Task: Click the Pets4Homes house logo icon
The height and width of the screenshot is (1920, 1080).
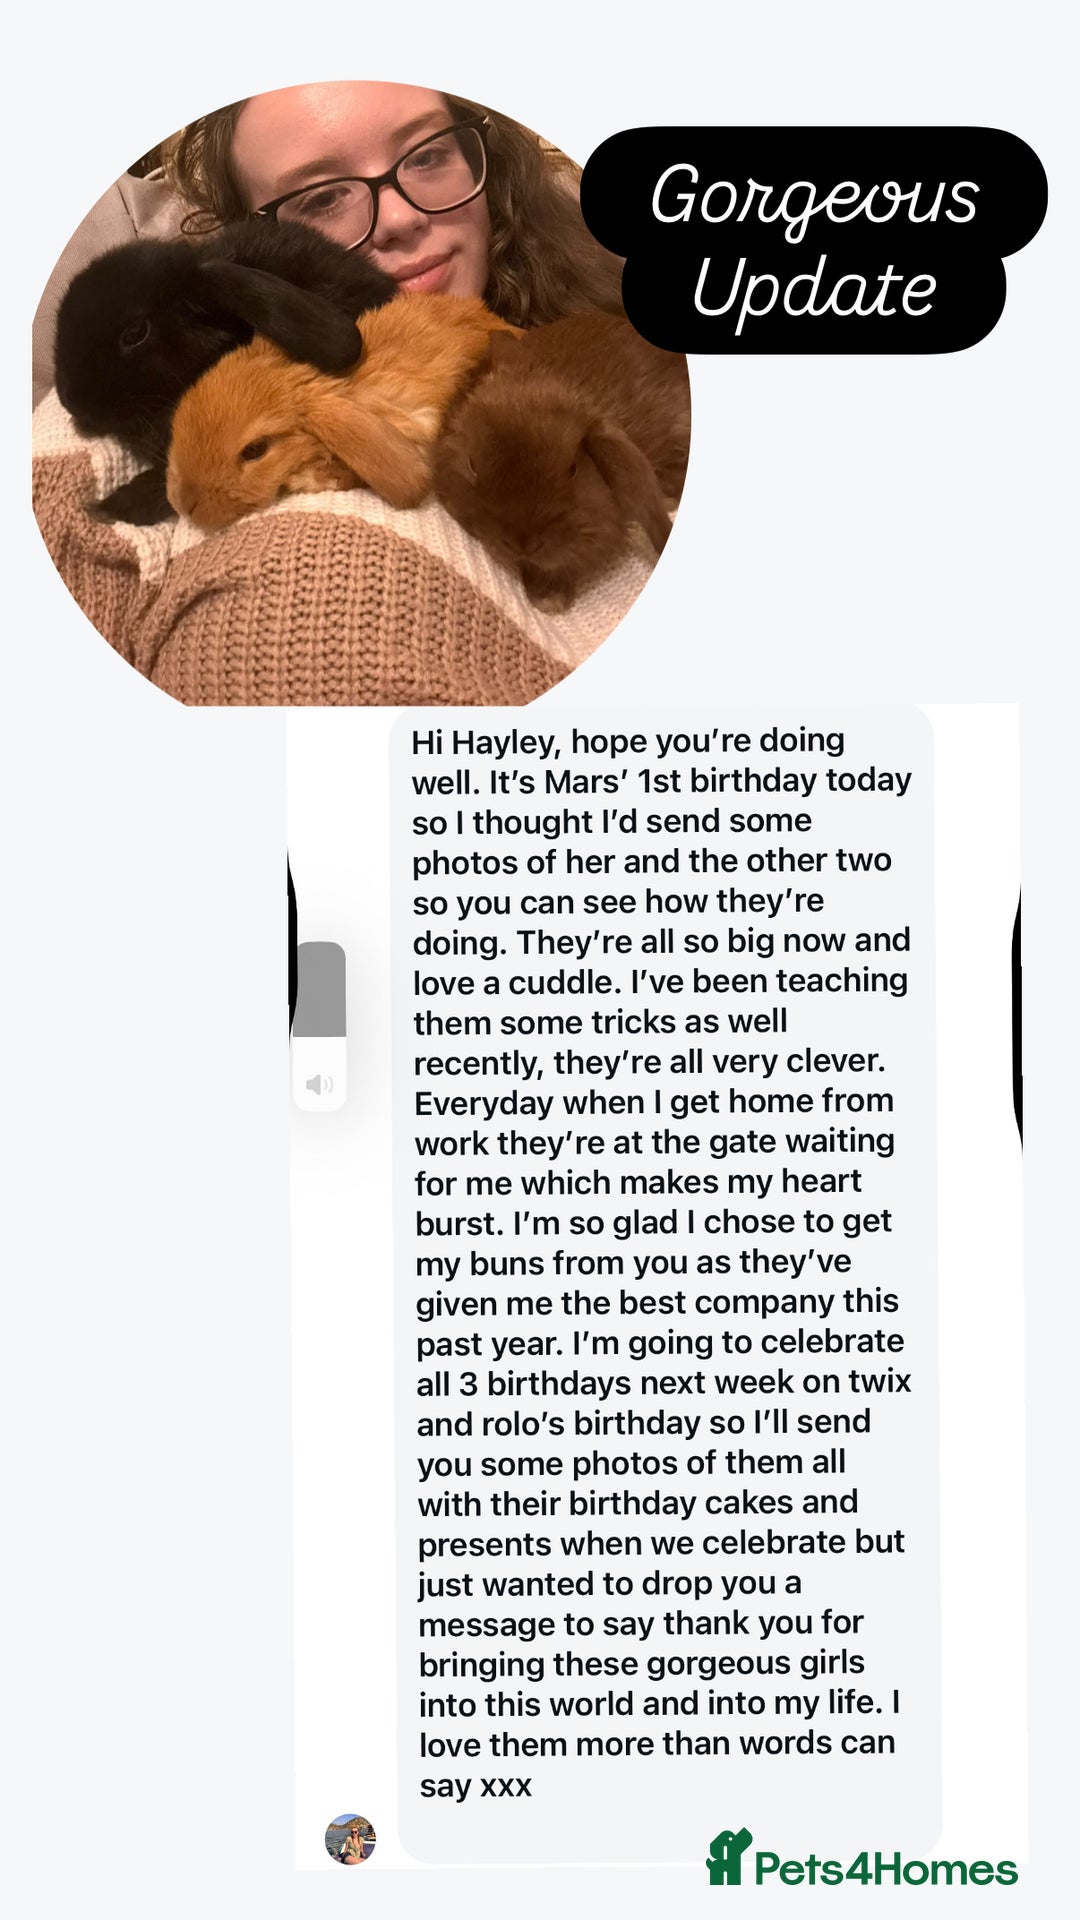Action: pos(729,1858)
